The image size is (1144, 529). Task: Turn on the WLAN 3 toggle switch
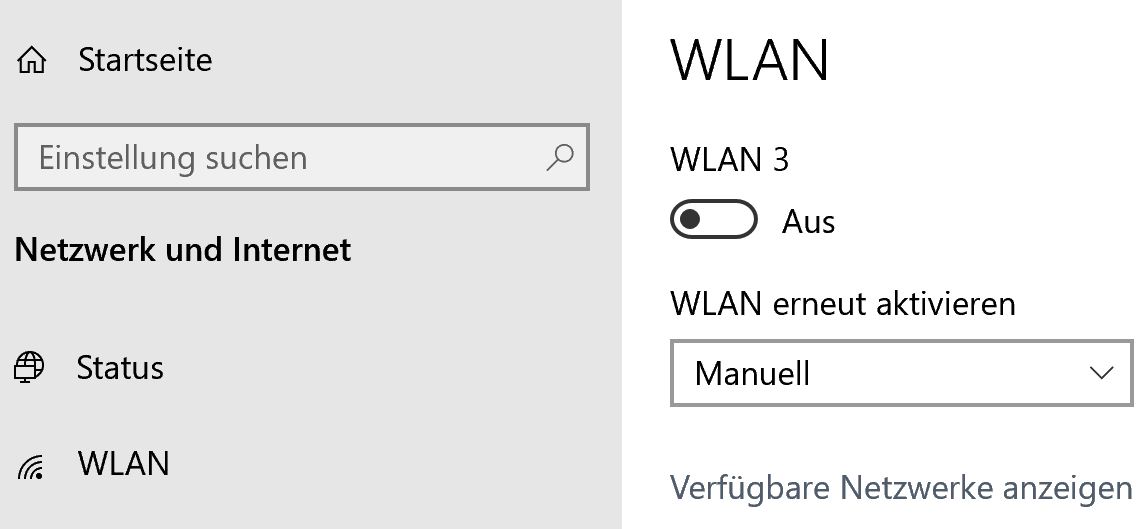tap(714, 219)
